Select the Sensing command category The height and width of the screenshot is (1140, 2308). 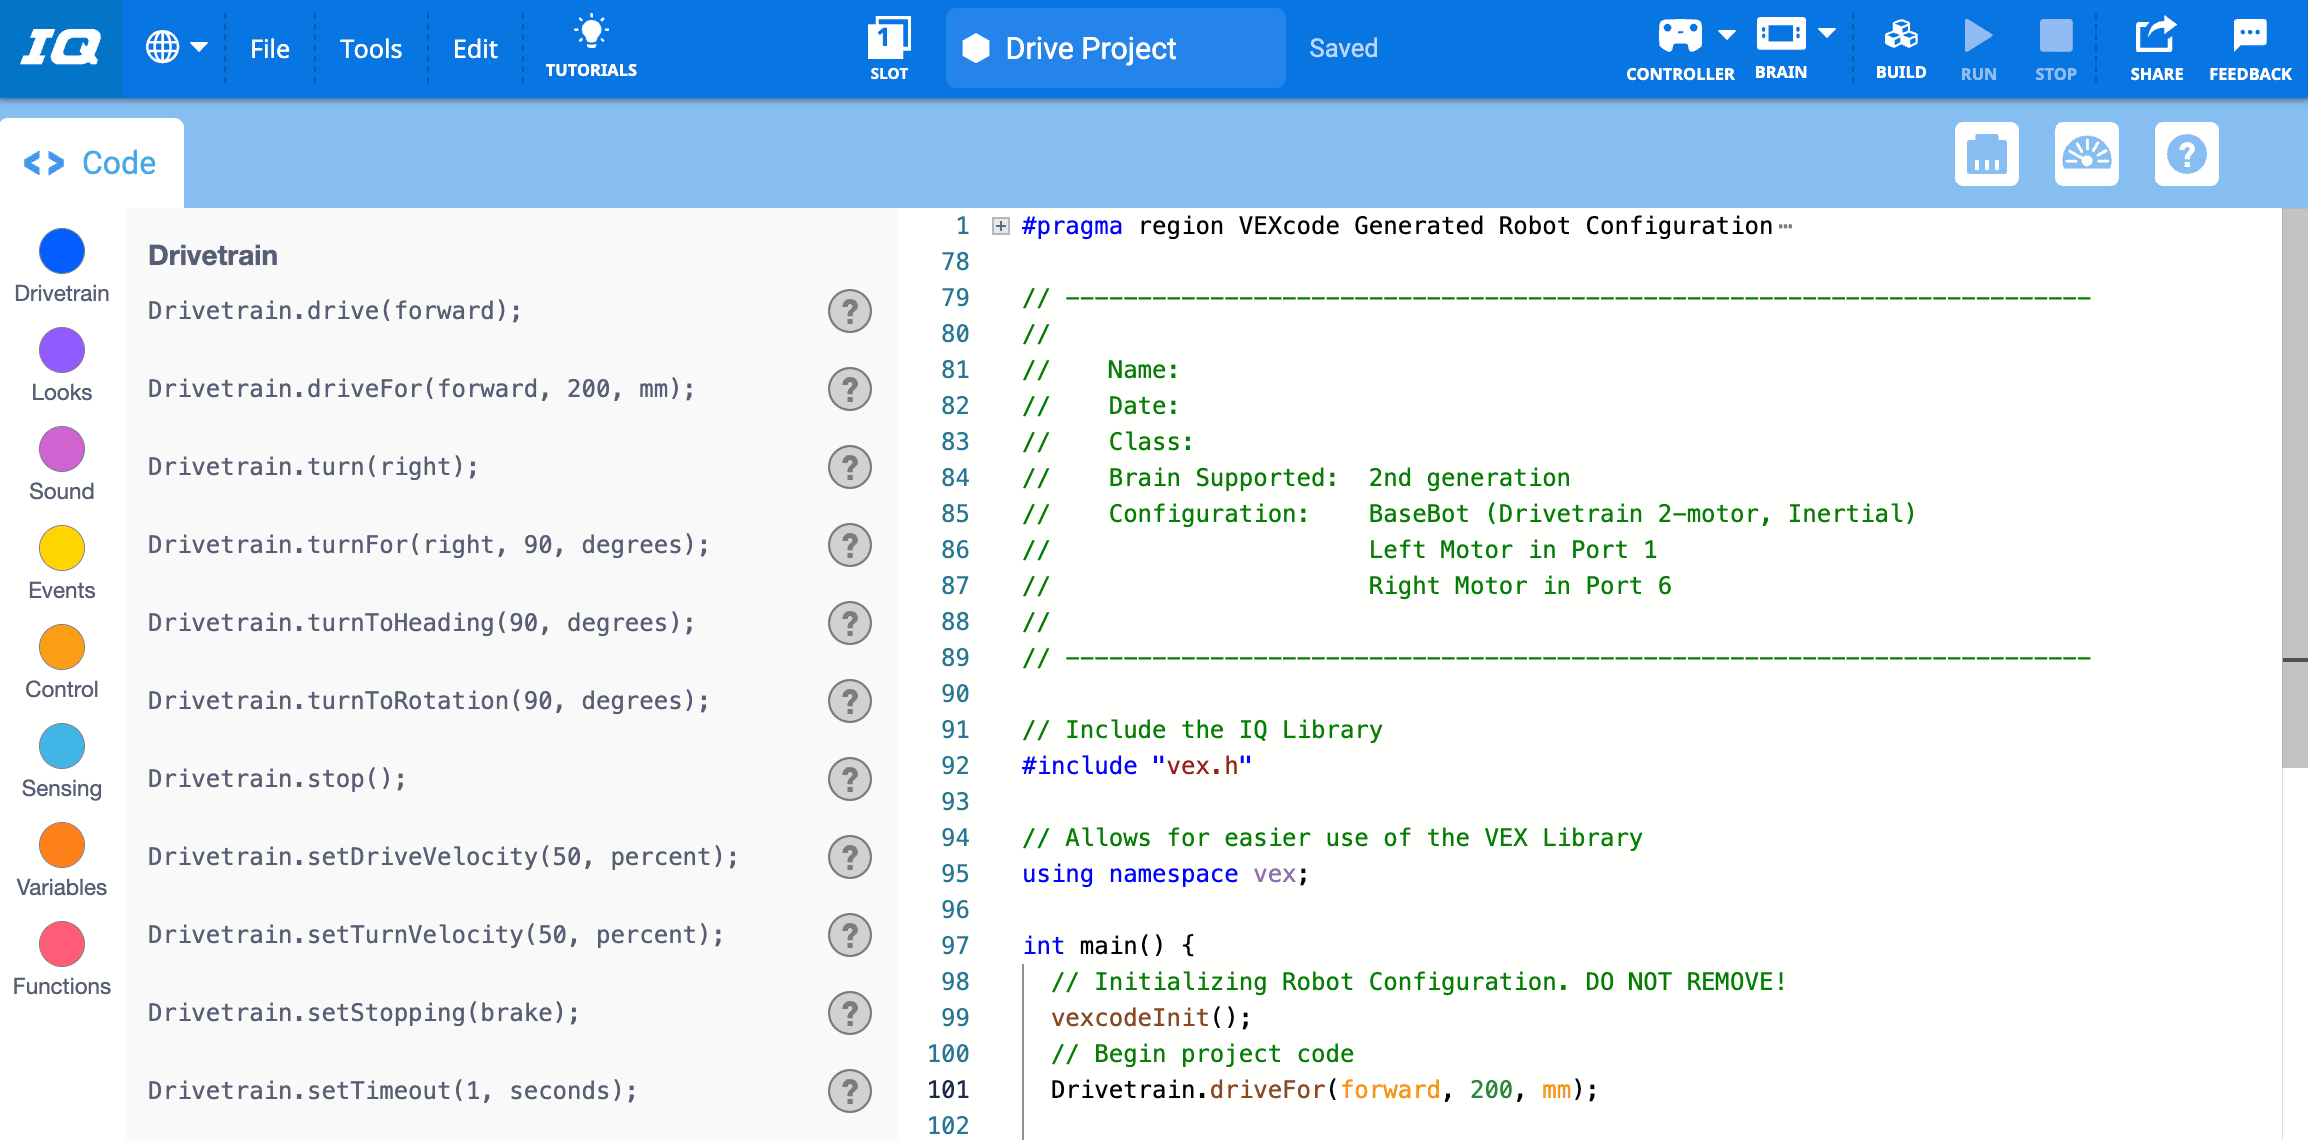pyautogui.click(x=61, y=745)
